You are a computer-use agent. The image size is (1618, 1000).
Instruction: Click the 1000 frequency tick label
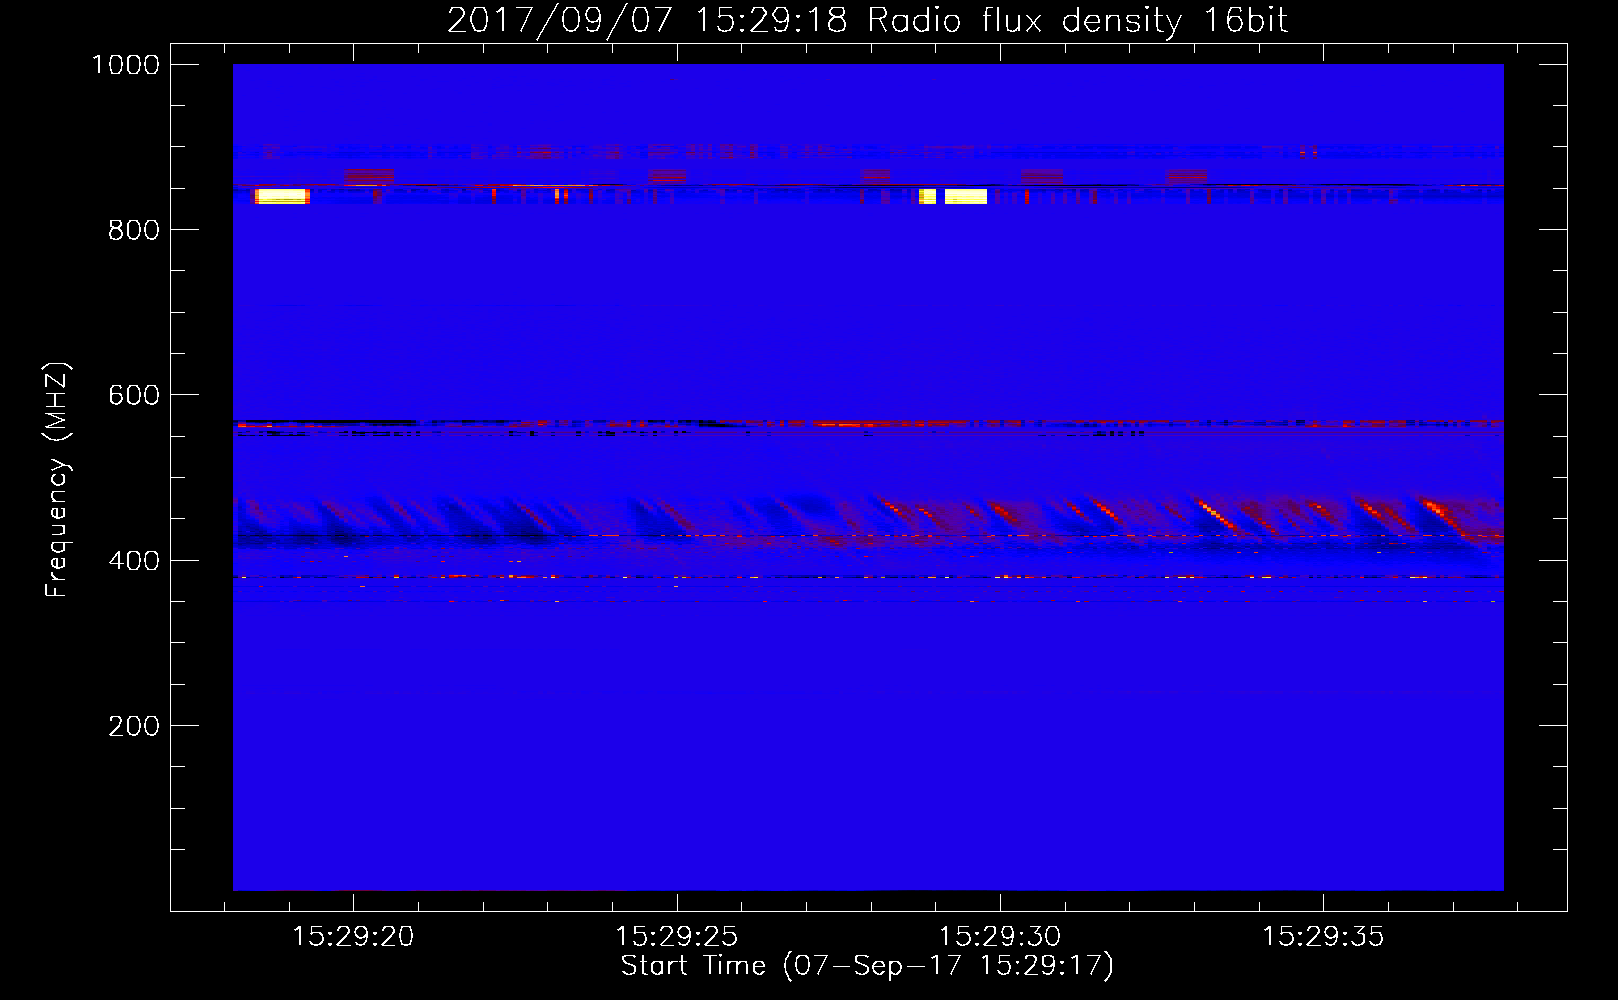tap(126, 65)
